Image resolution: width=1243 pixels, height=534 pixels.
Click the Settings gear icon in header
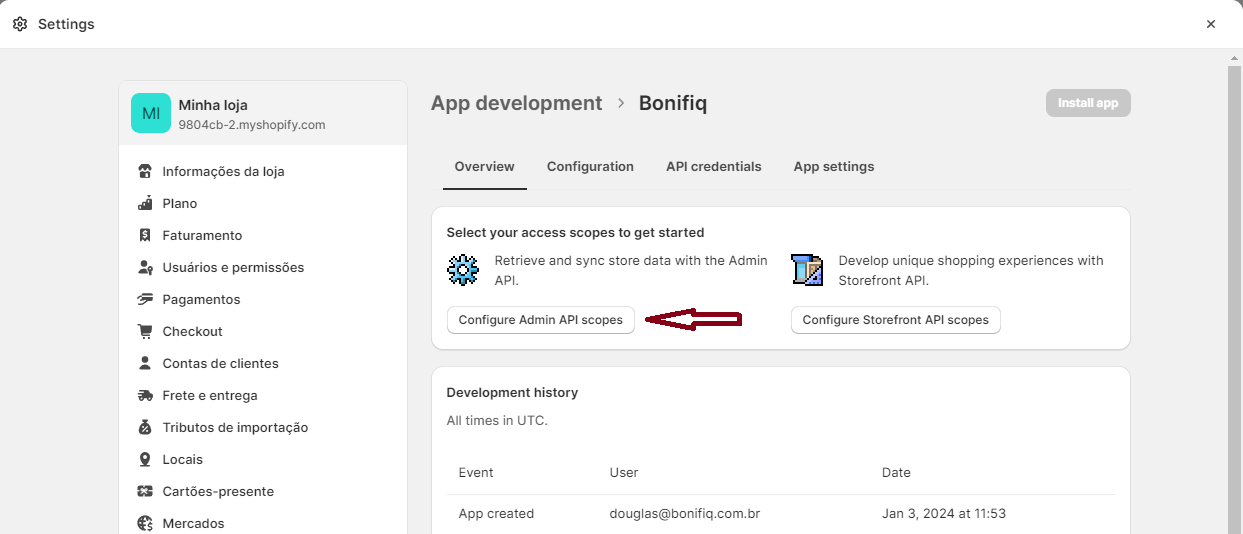coord(20,24)
